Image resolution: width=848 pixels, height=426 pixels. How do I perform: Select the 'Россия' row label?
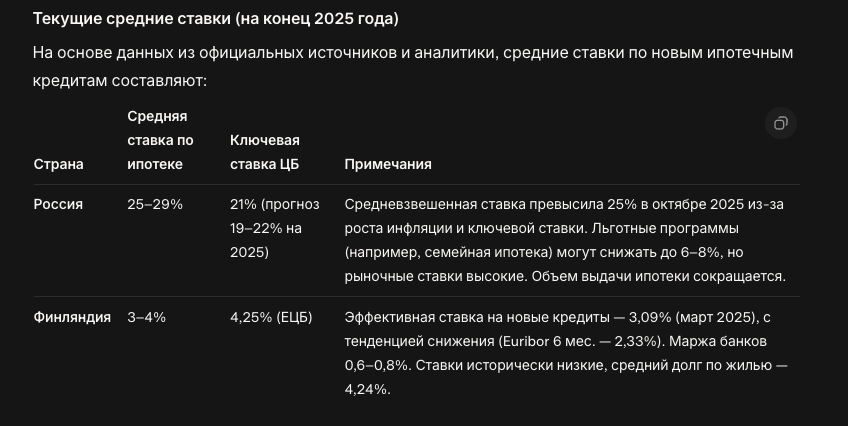(x=58, y=204)
